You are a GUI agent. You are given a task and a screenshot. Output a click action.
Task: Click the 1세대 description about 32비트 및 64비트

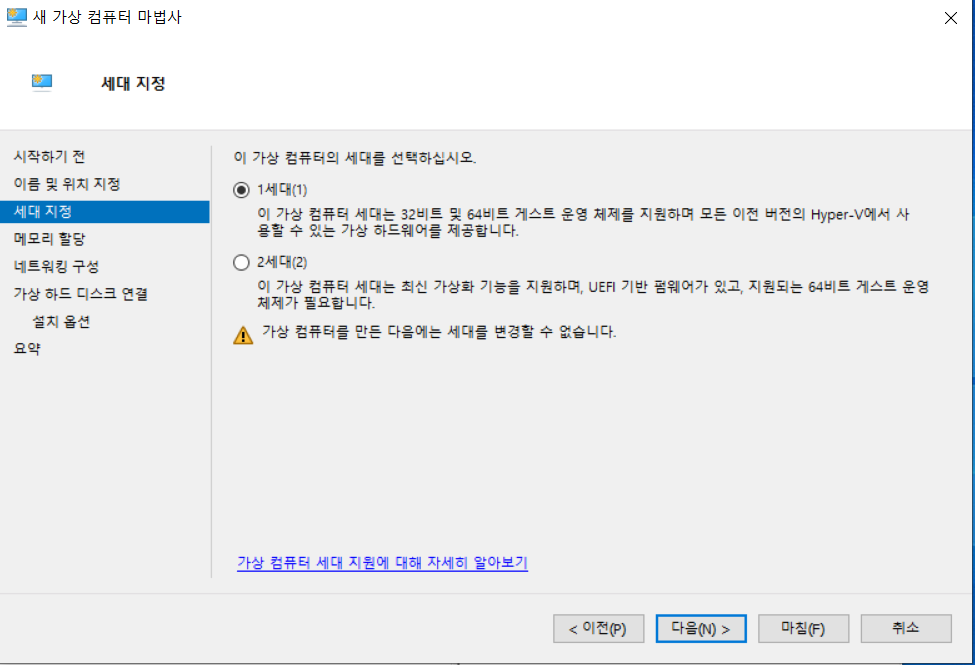583,223
